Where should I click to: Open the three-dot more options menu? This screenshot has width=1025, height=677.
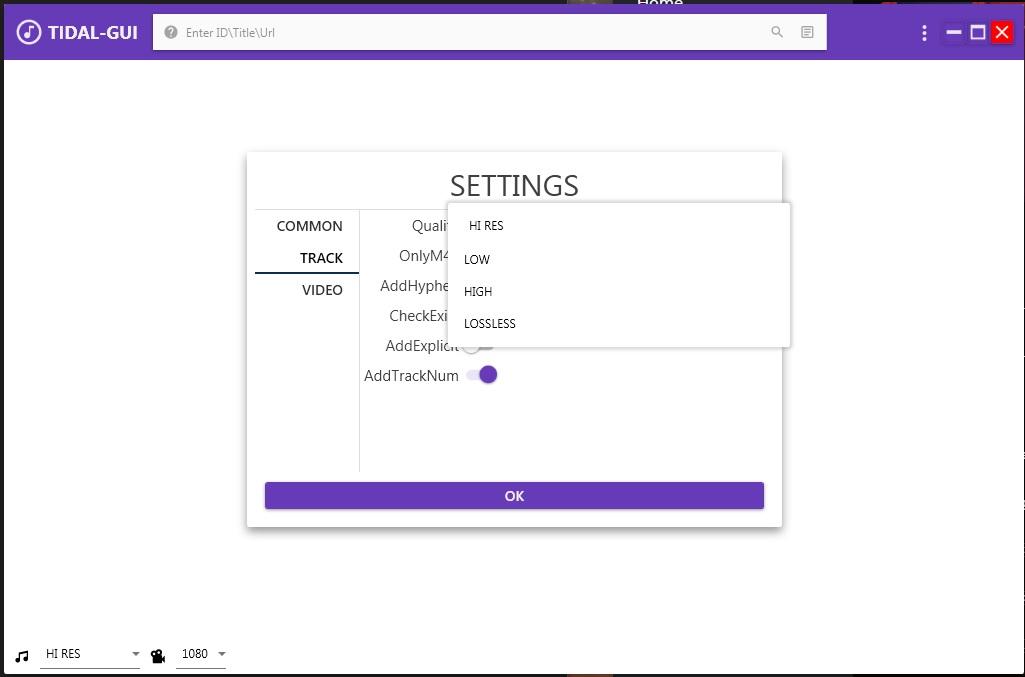924,33
